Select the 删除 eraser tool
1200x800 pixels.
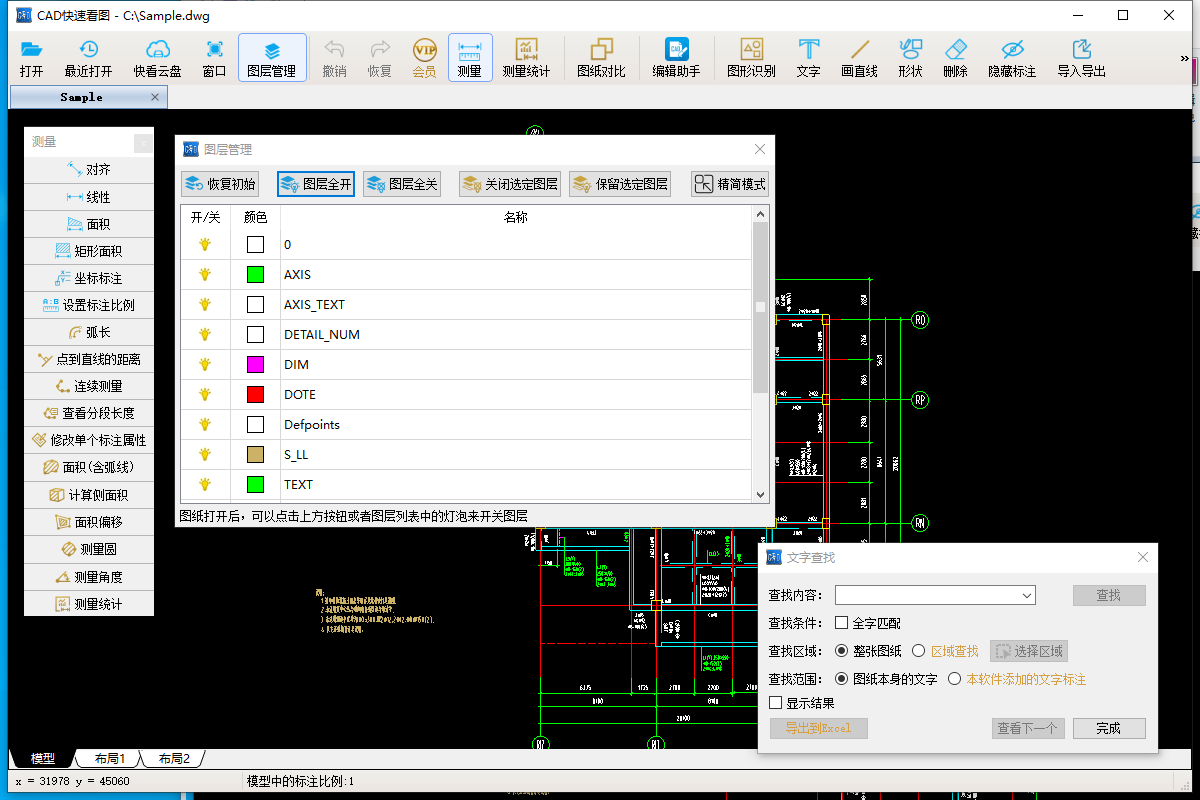[956, 58]
